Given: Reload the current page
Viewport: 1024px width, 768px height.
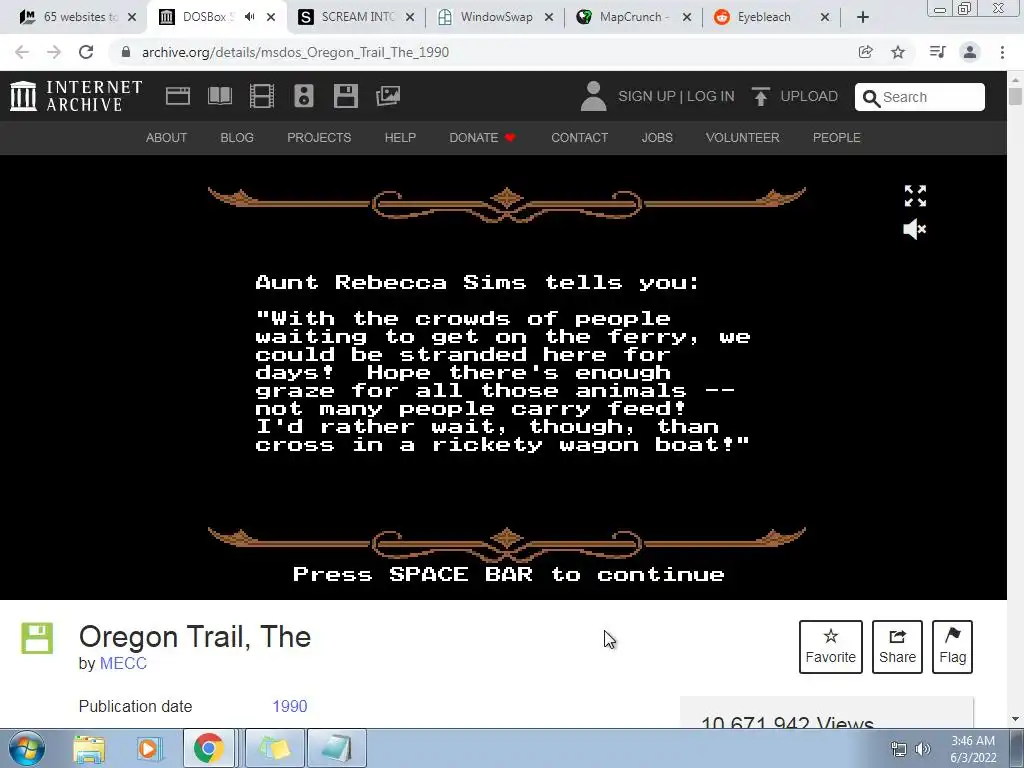Looking at the screenshot, I should pyautogui.click(x=86, y=52).
